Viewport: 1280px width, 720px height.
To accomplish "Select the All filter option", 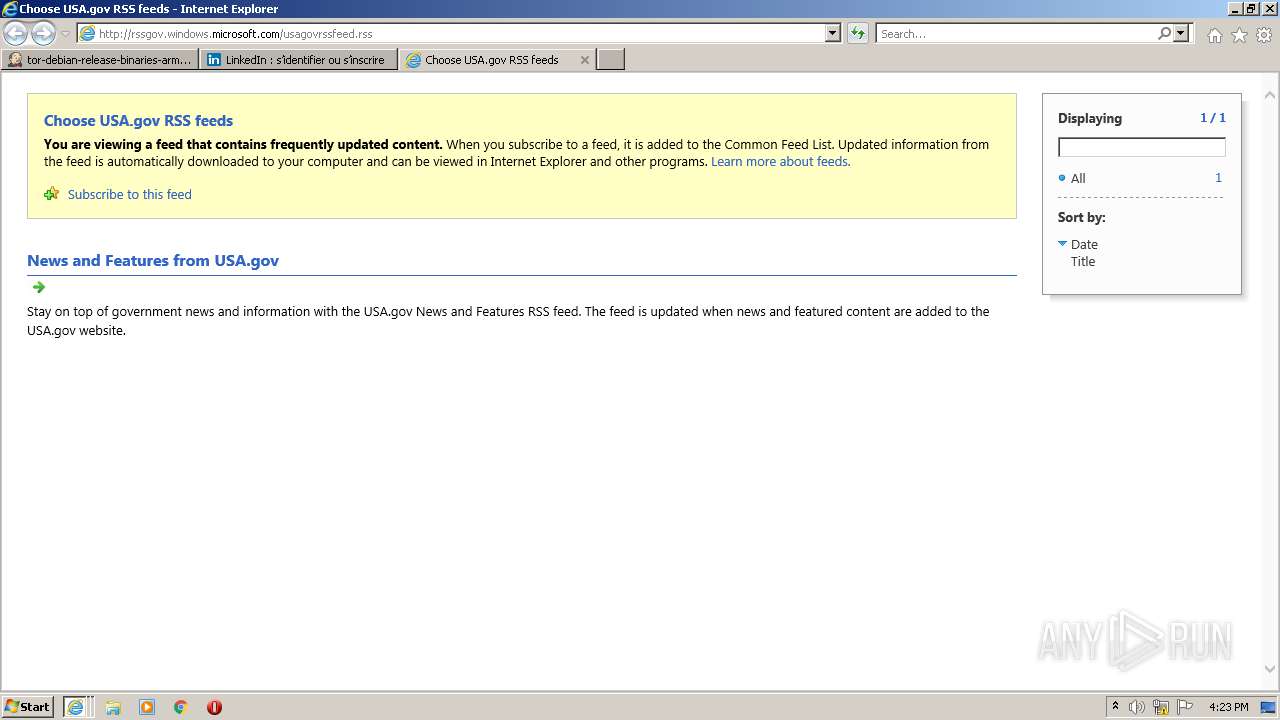I will pos(1078,178).
